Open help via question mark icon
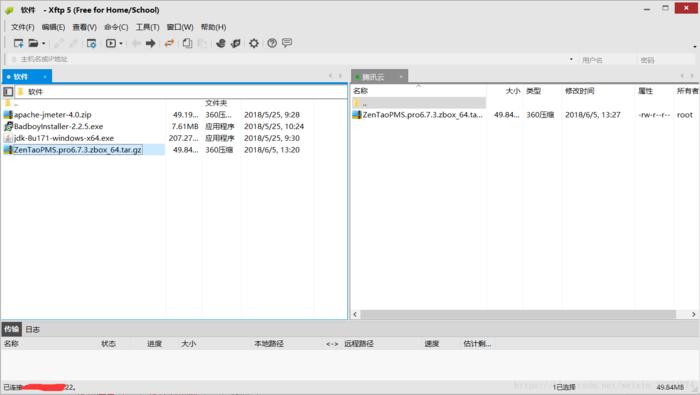Screen dimensions: 700x395 (x=272, y=43)
